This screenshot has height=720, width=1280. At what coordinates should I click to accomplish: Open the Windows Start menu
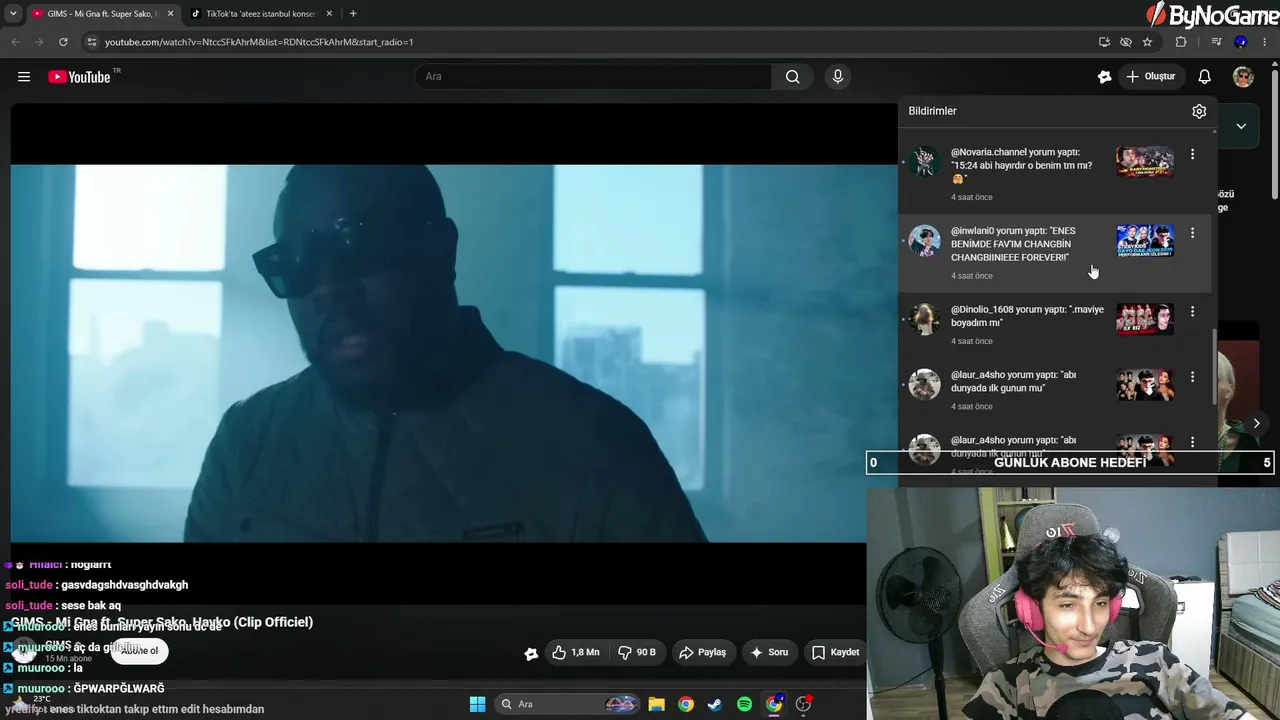pos(477,704)
